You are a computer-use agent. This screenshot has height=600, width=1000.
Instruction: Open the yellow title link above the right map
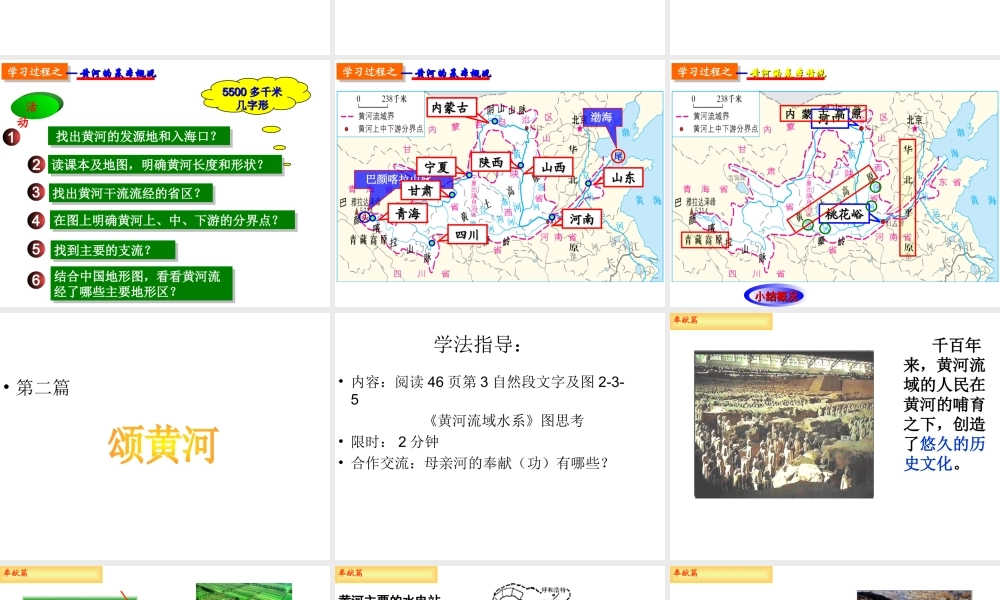(787, 74)
